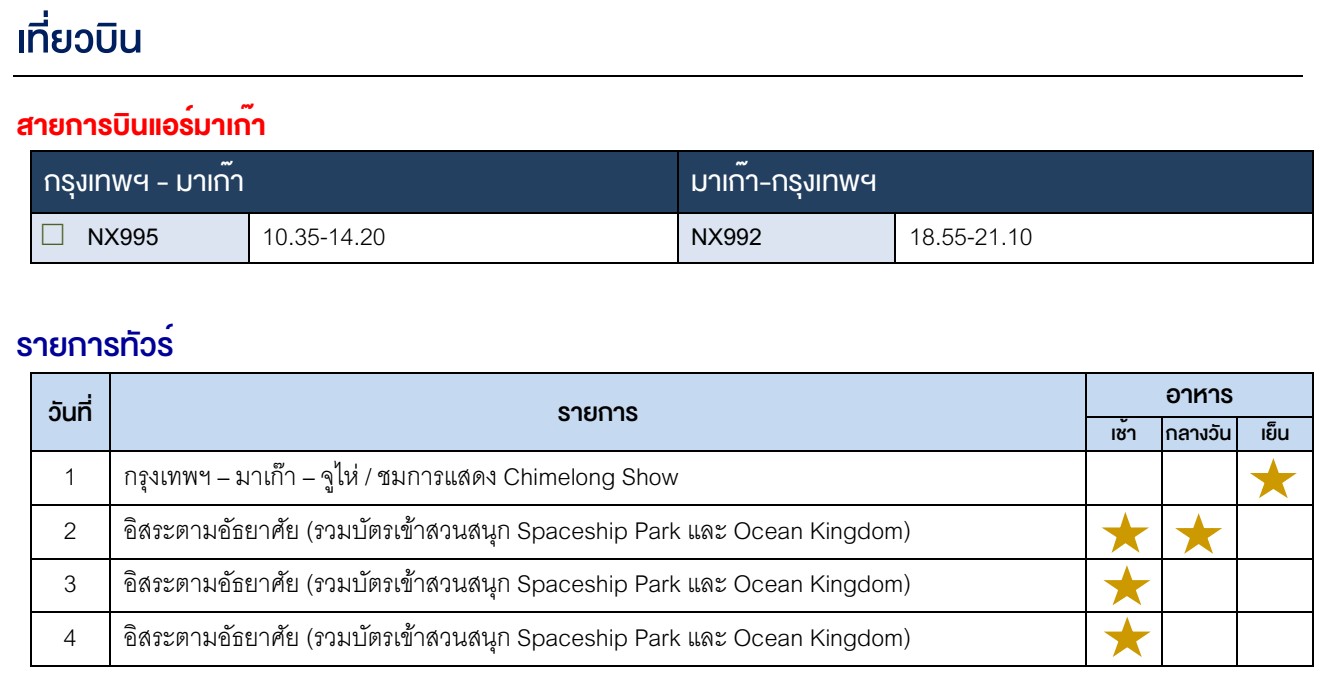Image resolution: width=1327 pixels, height=681 pixels.
Task: Tick the checkbox beside flight NX995
Action: (x=53, y=236)
